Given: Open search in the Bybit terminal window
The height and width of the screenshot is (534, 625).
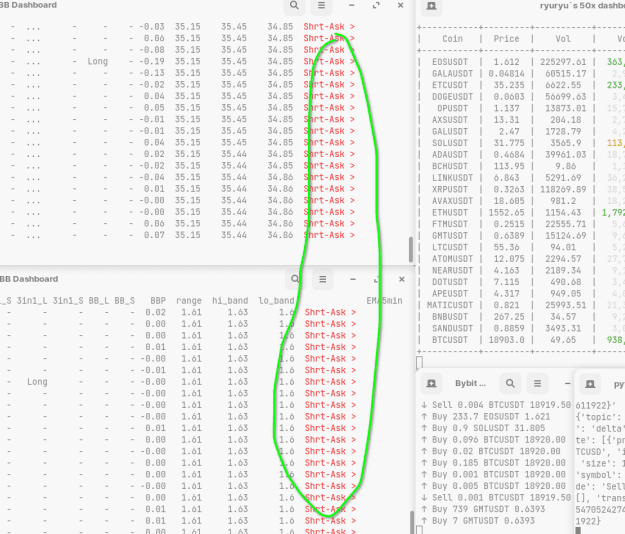Looking at the screenshot, I should coord(510,383).
